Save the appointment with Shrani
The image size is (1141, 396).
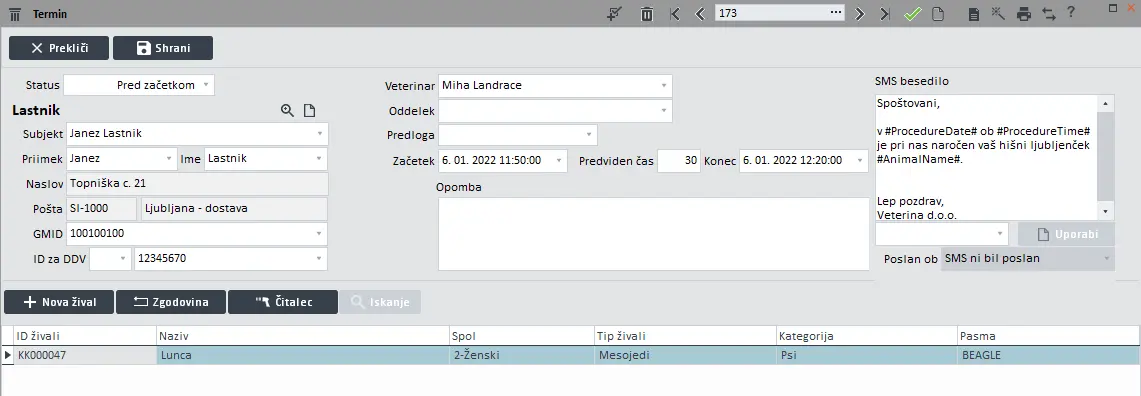[x=163, y=48]
